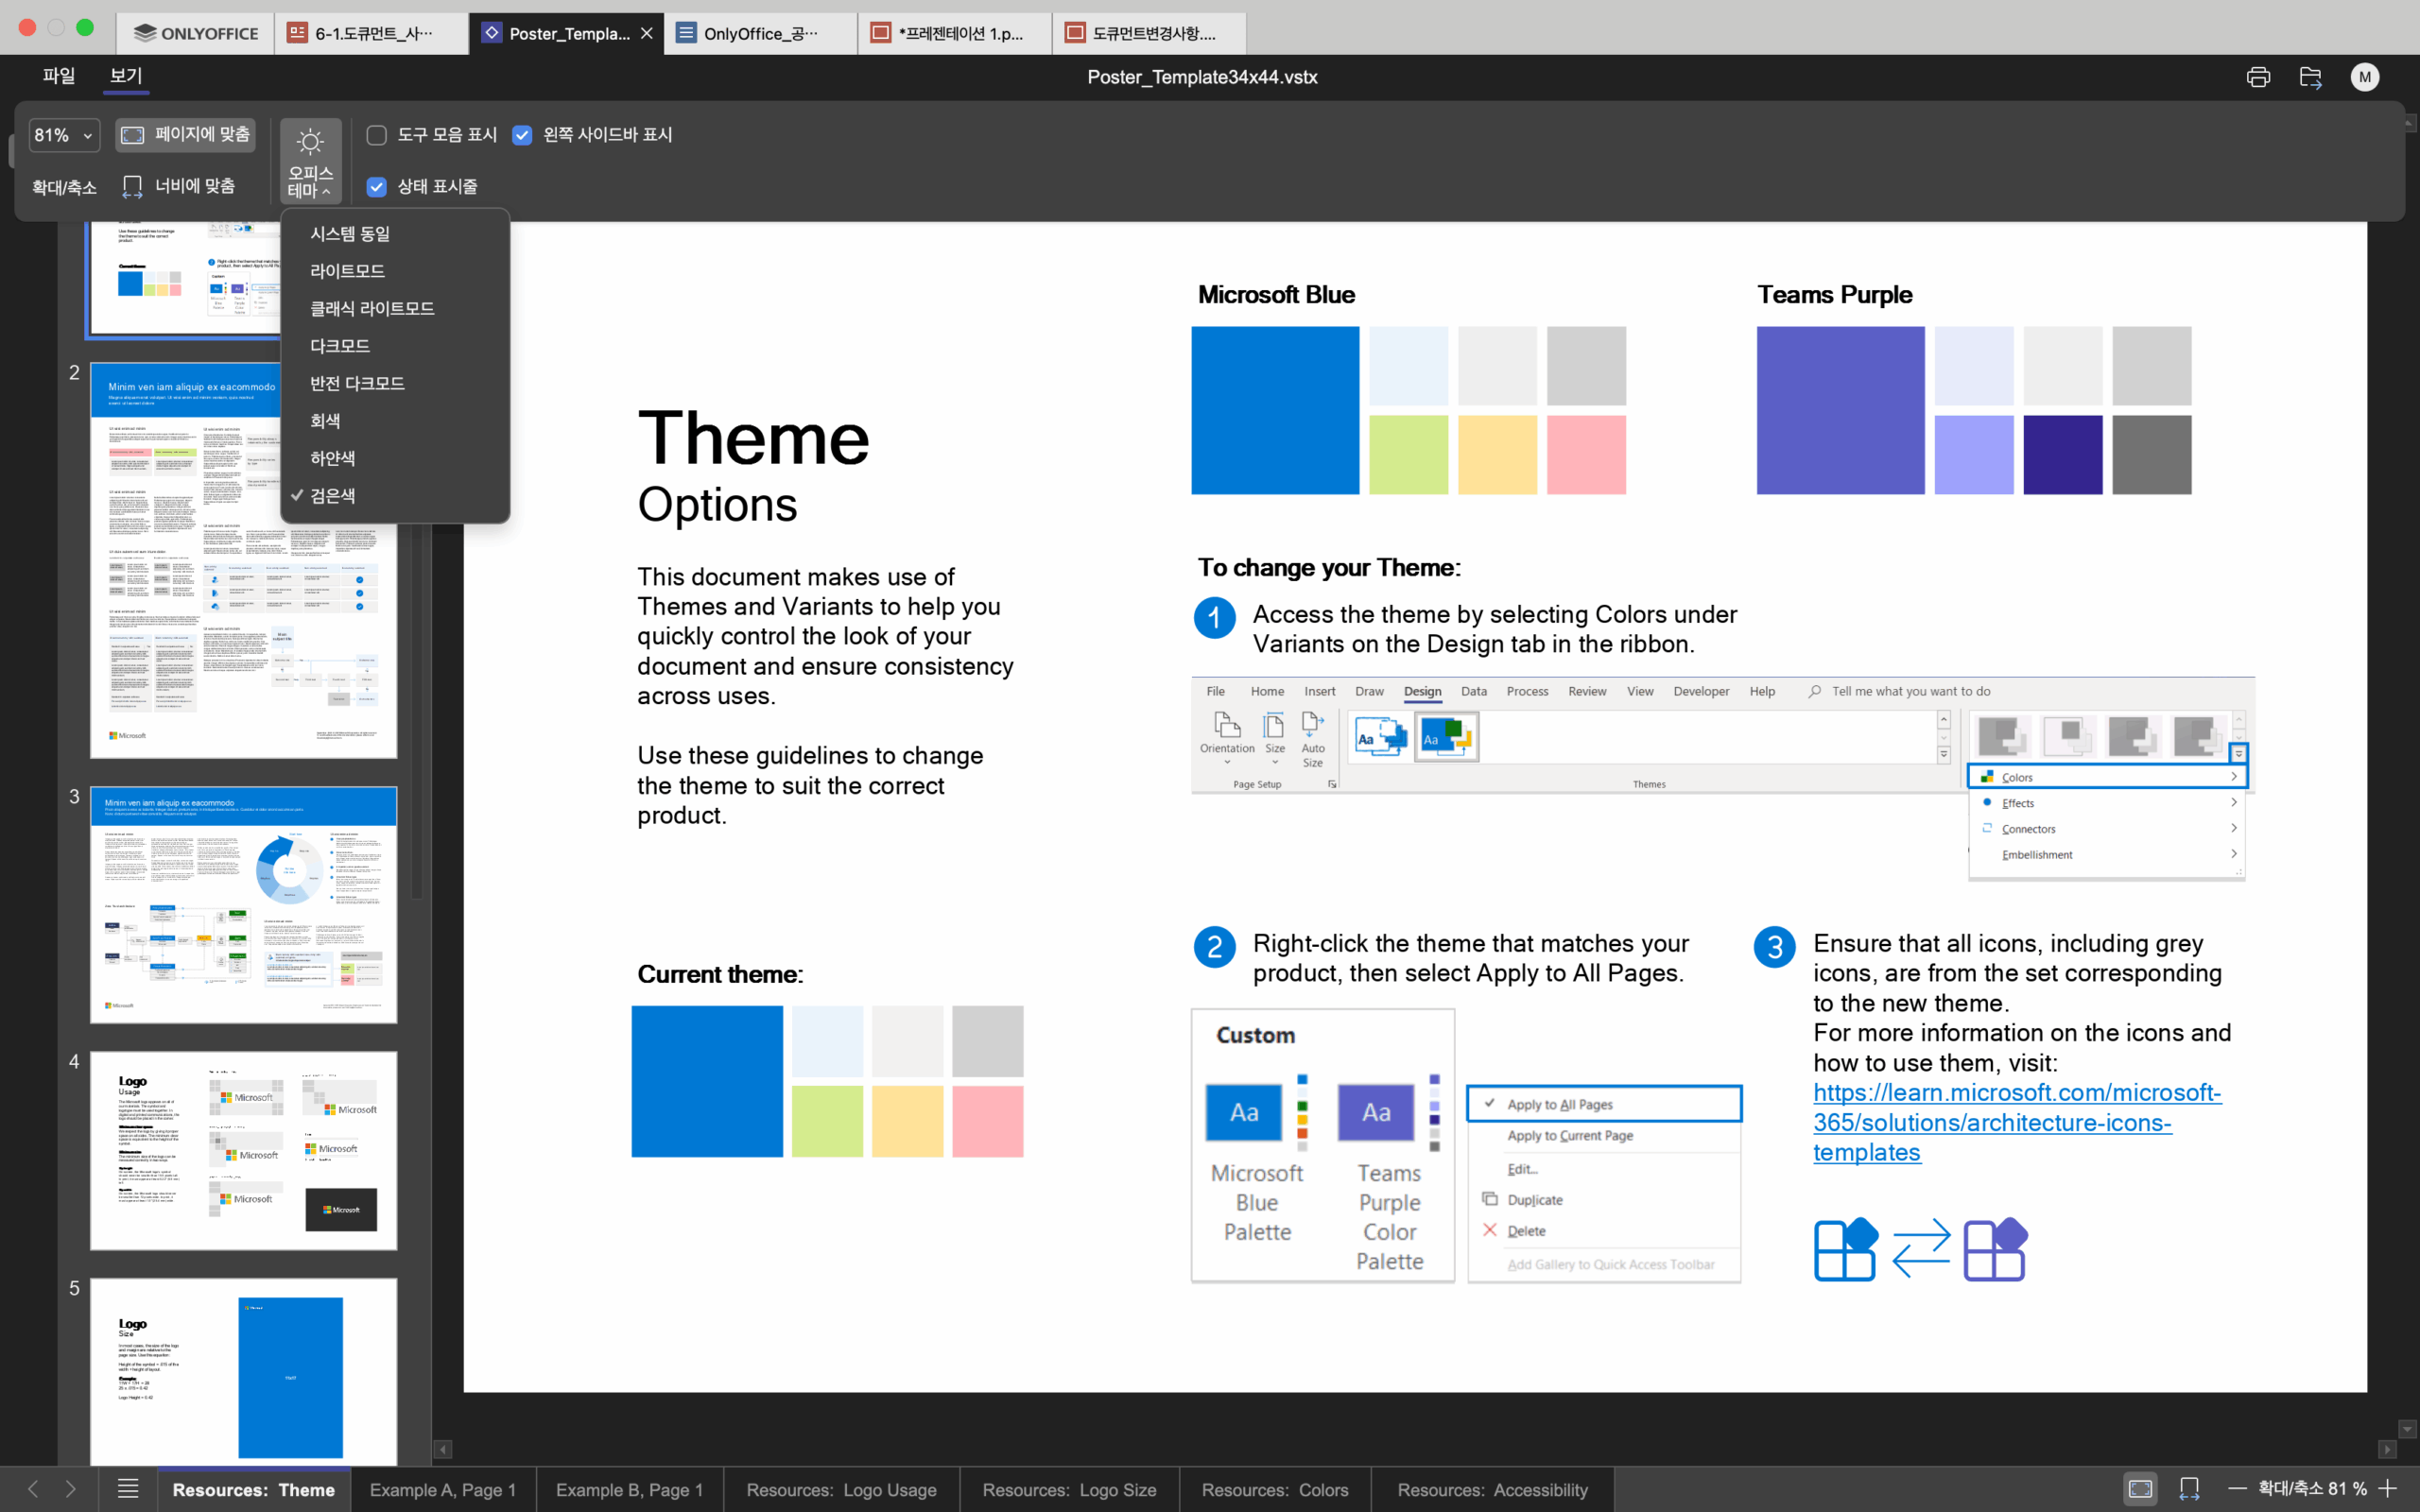
Task: Choose 클래식 라이트모드 theme option
Action: click(395, 308)
